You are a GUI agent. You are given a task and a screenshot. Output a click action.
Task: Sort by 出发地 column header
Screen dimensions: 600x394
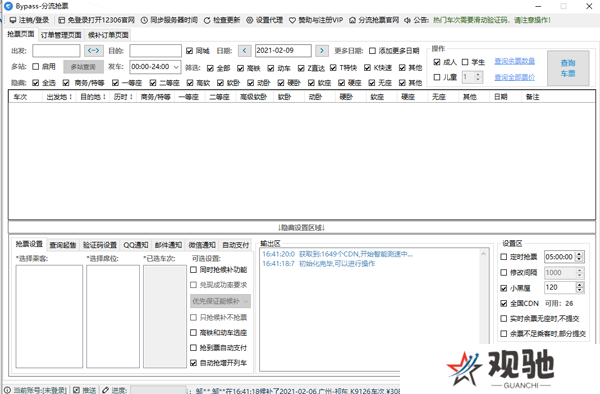pyautogui.click(x=59, y=97)
